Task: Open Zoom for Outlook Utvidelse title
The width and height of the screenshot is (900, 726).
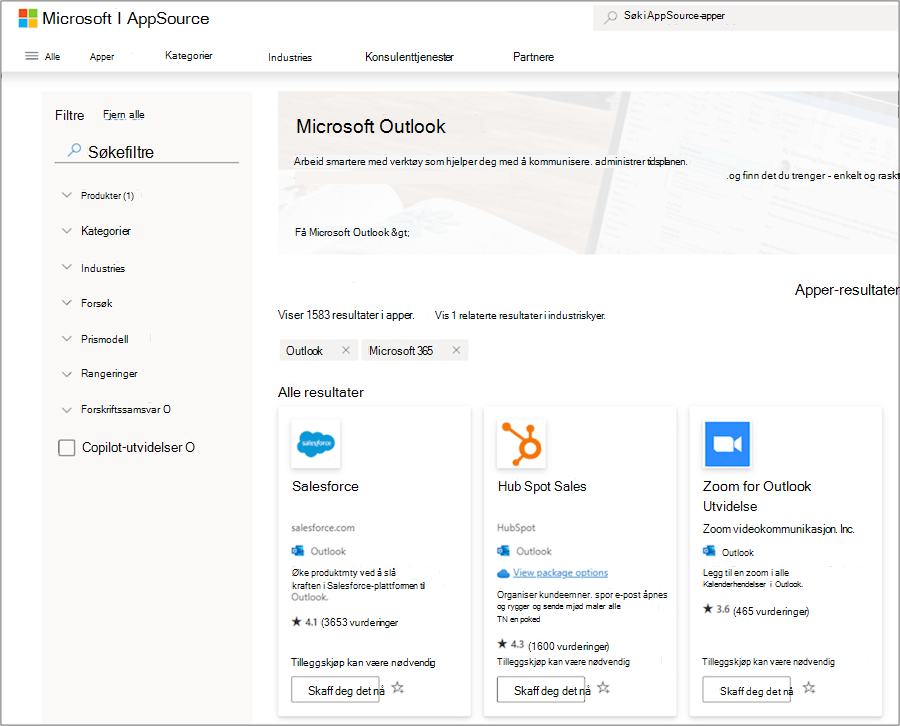Action: (757, 496)
